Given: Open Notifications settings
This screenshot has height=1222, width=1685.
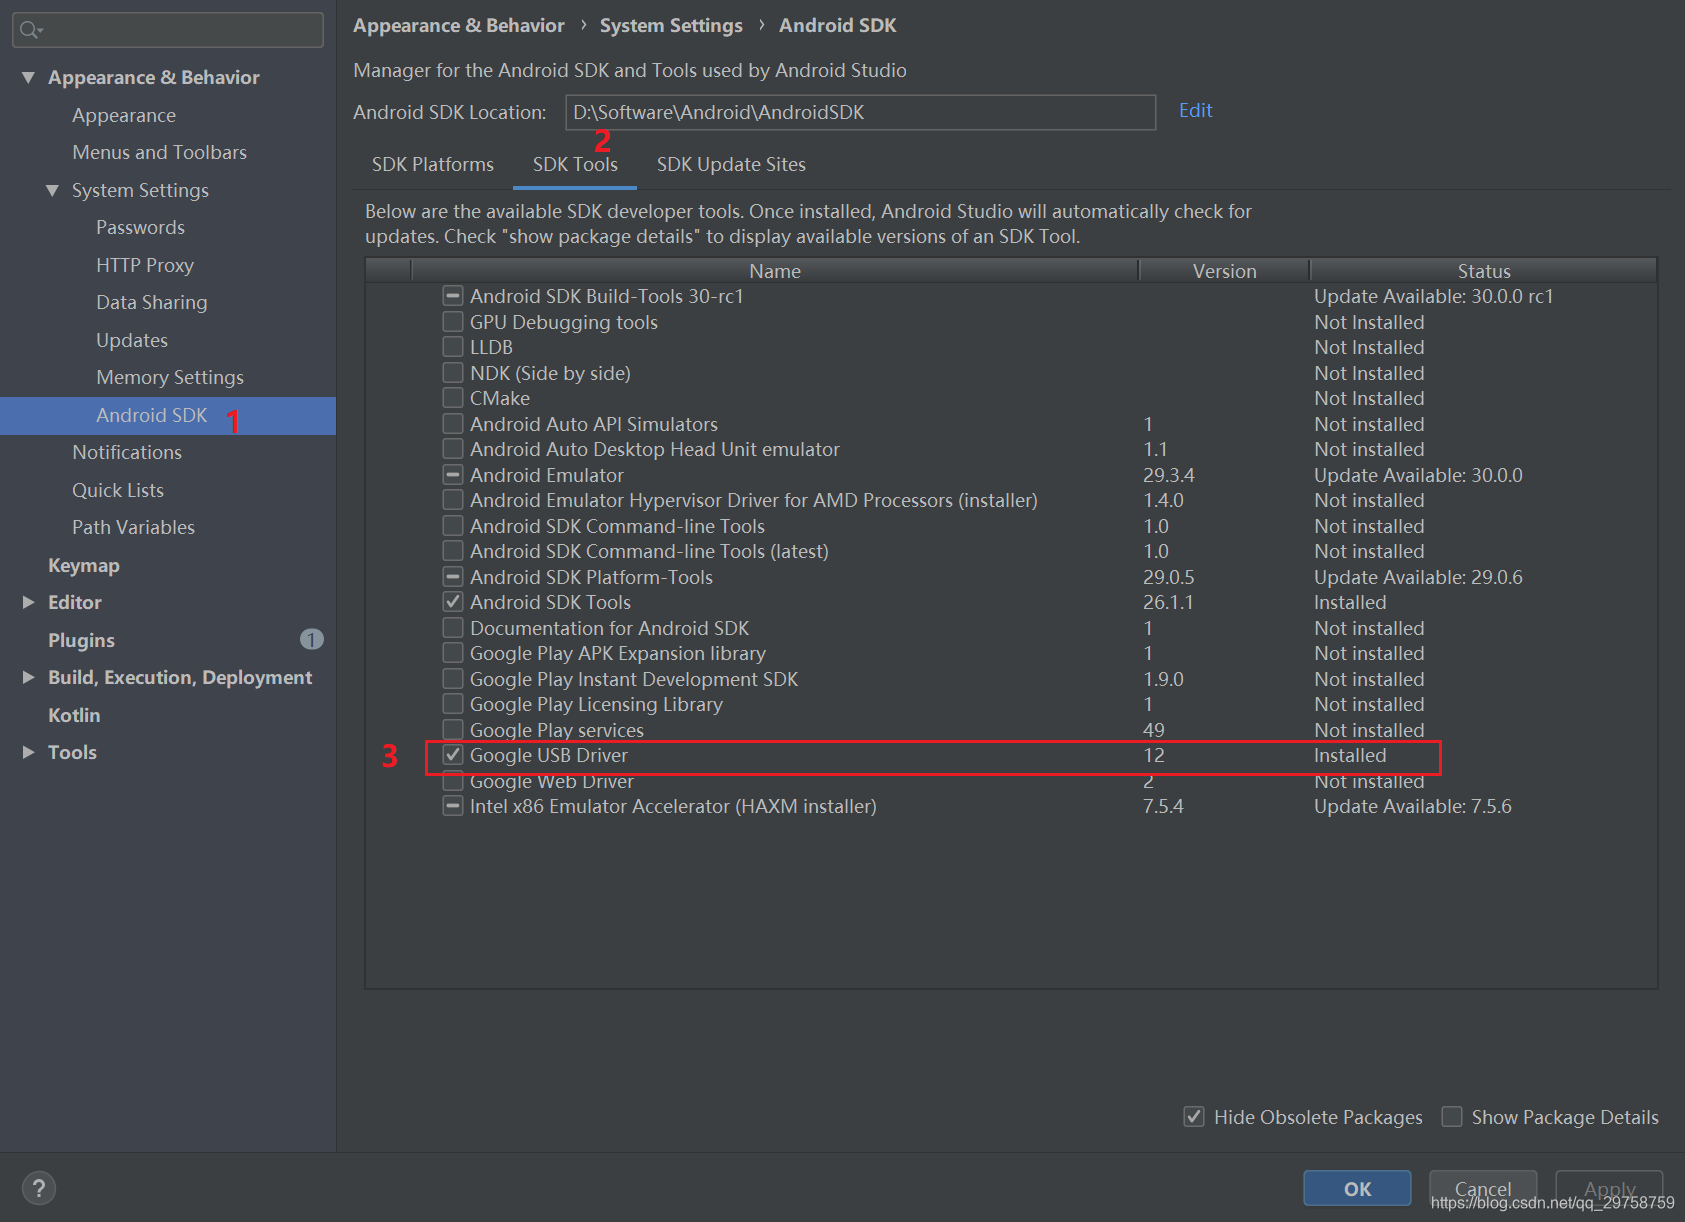Looking at the screenshot, I should click(x=127, y=452).
